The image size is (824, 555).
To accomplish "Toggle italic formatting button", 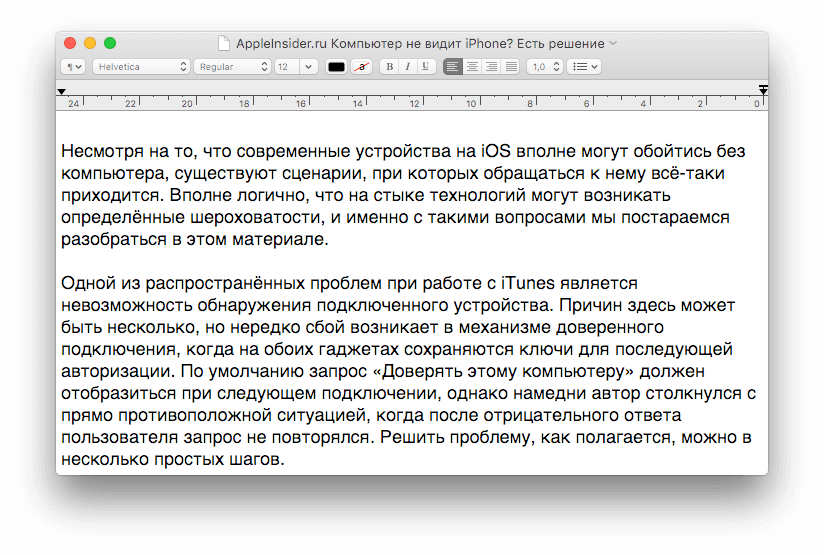I will [407, 67].
